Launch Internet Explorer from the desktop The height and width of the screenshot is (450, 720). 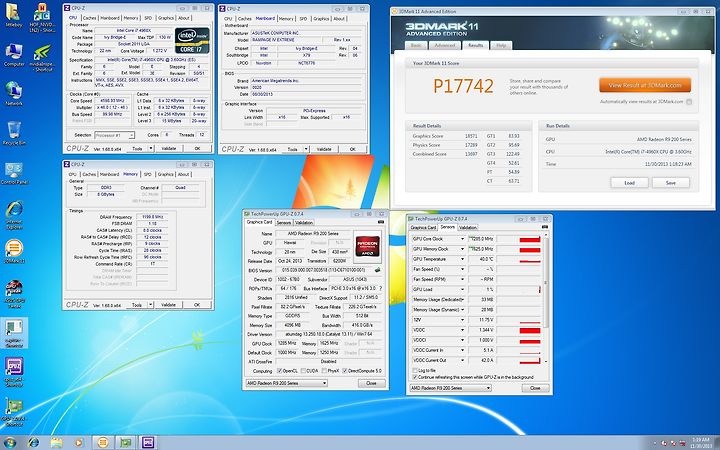(x=14, y=215)
